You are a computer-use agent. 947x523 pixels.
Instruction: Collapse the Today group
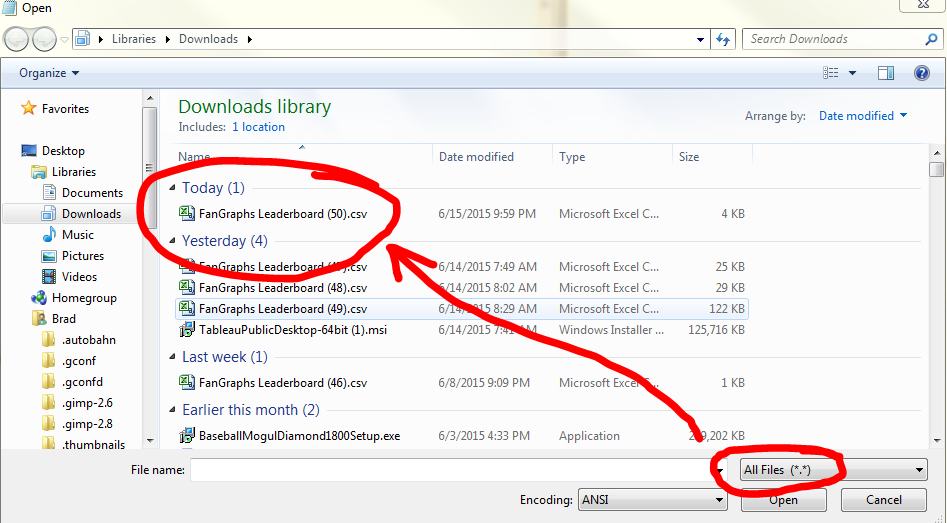pyautogui.click(x=173, y=188)
